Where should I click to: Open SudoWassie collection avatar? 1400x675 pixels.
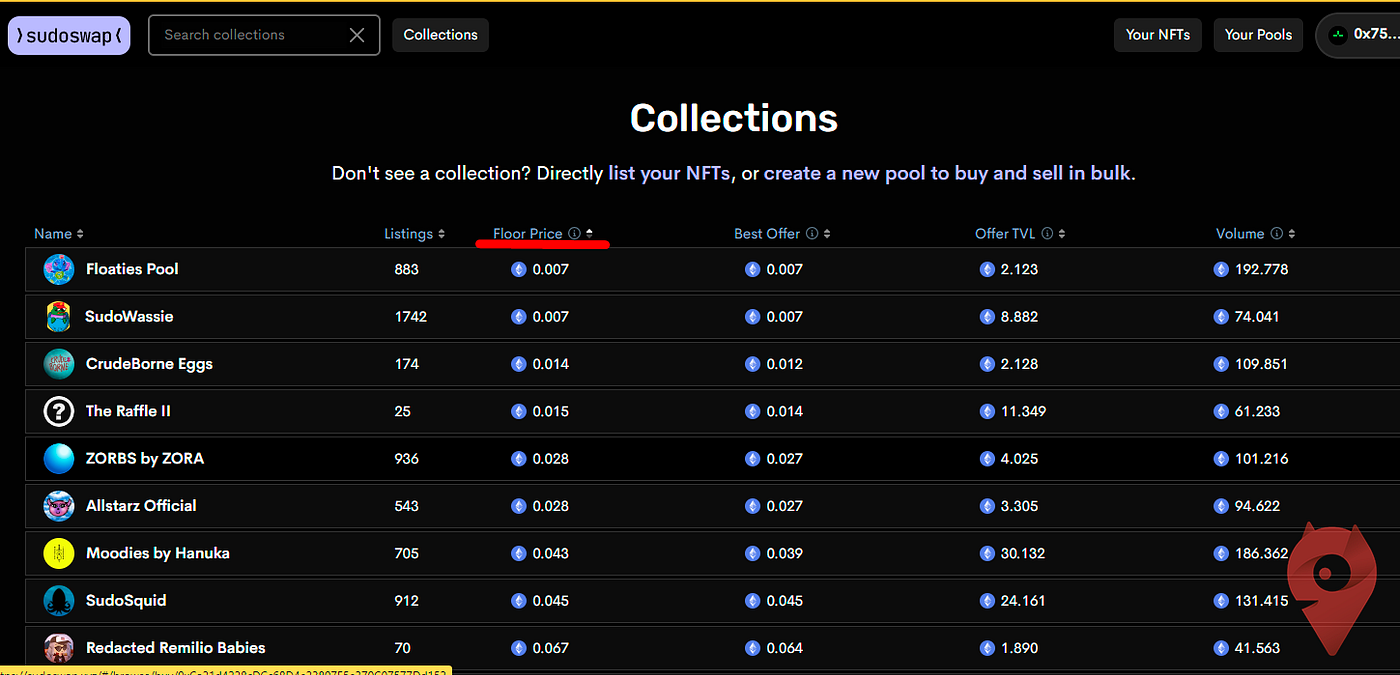pos(59,317)
